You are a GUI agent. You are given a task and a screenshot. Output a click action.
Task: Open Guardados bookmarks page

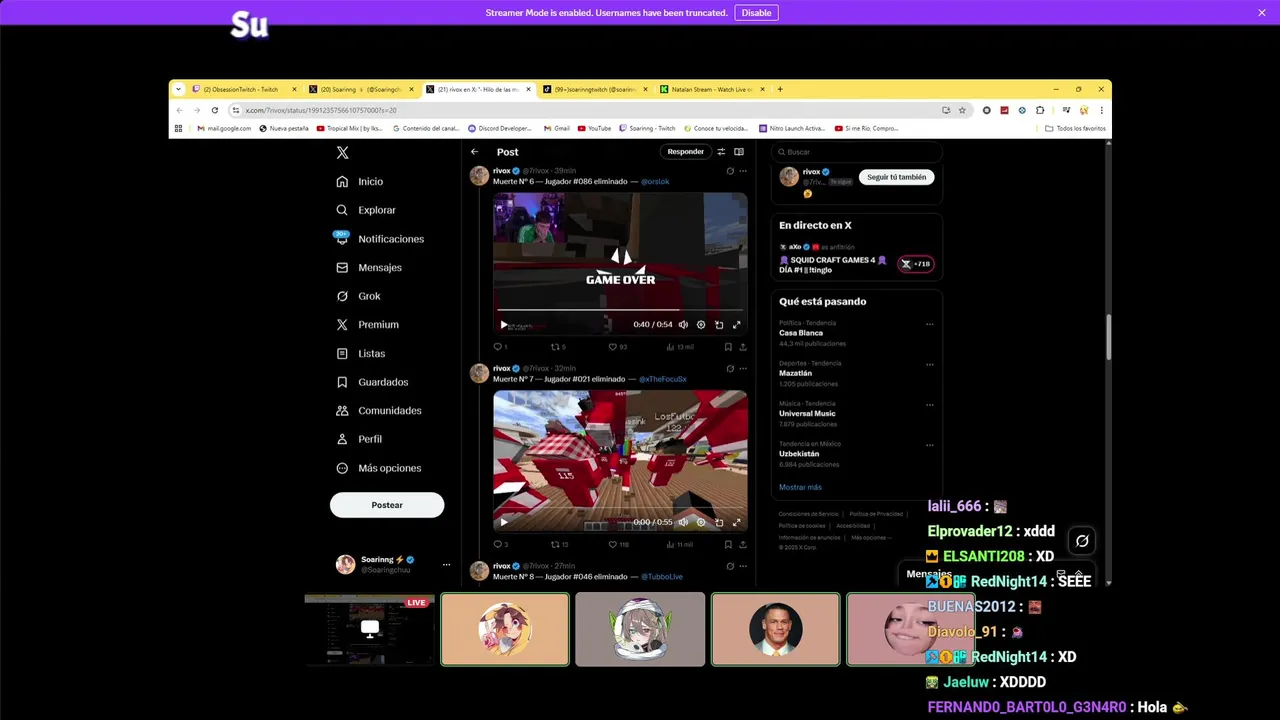(372, 382)
